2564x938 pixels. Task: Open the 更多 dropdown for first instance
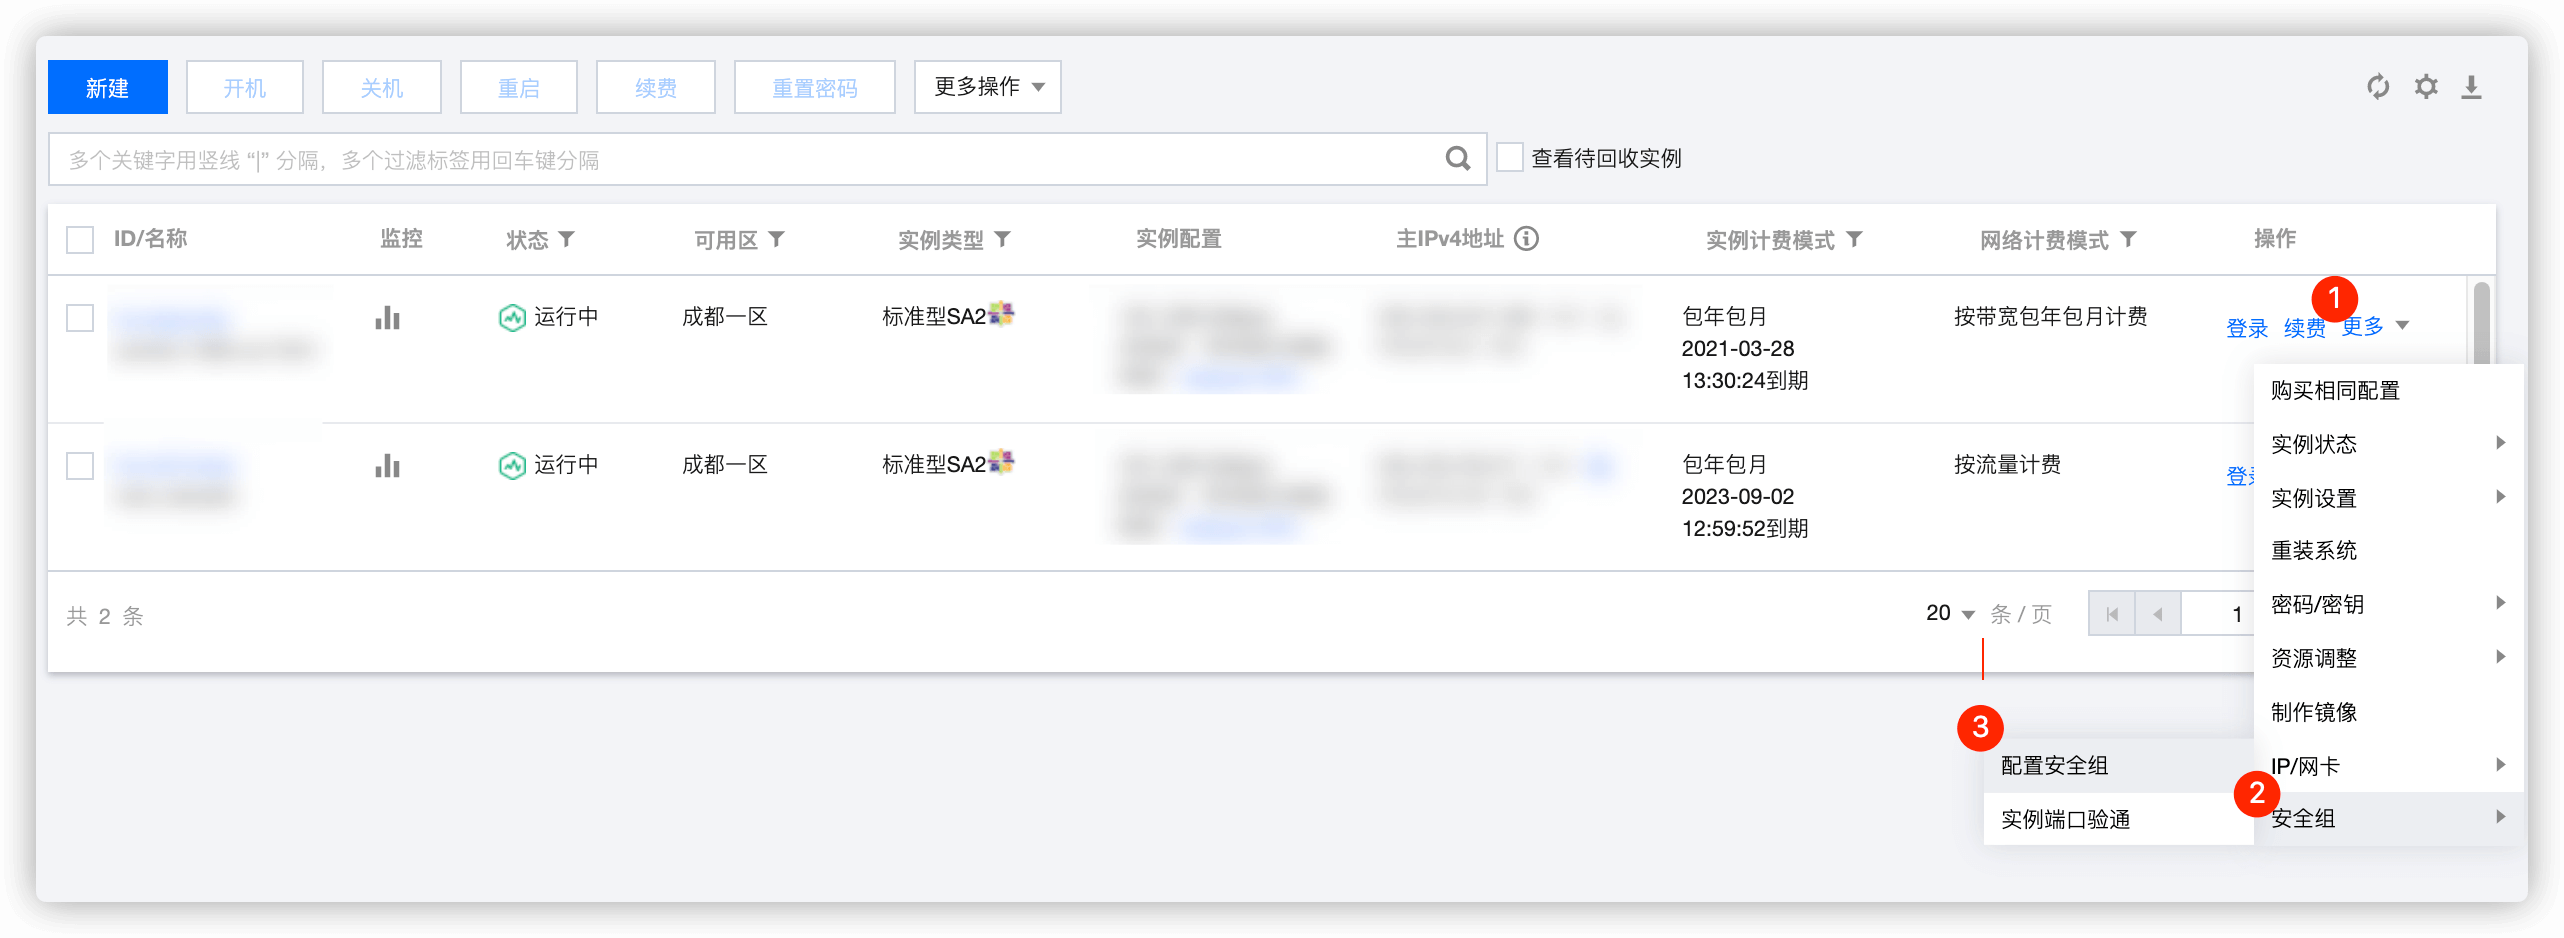click(x=2374, y=326)
